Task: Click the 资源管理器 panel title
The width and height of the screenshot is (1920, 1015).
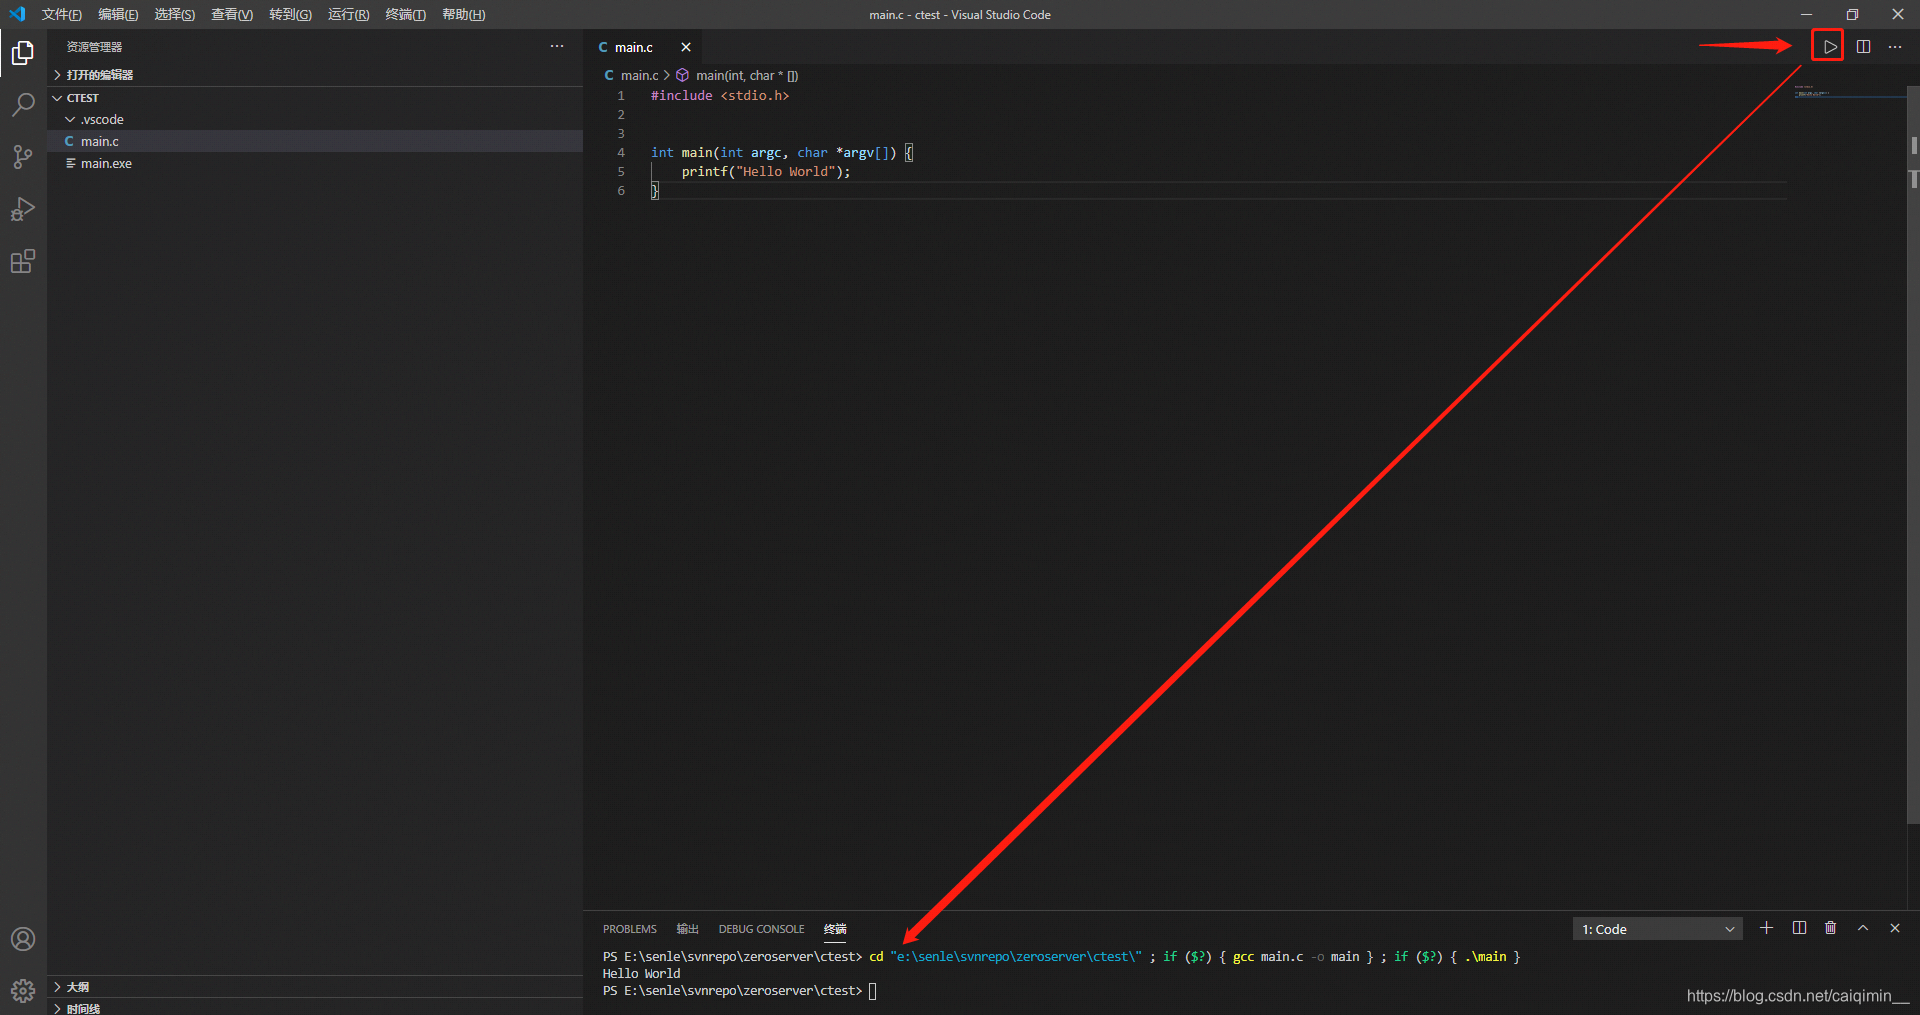Action: point(94,47)
